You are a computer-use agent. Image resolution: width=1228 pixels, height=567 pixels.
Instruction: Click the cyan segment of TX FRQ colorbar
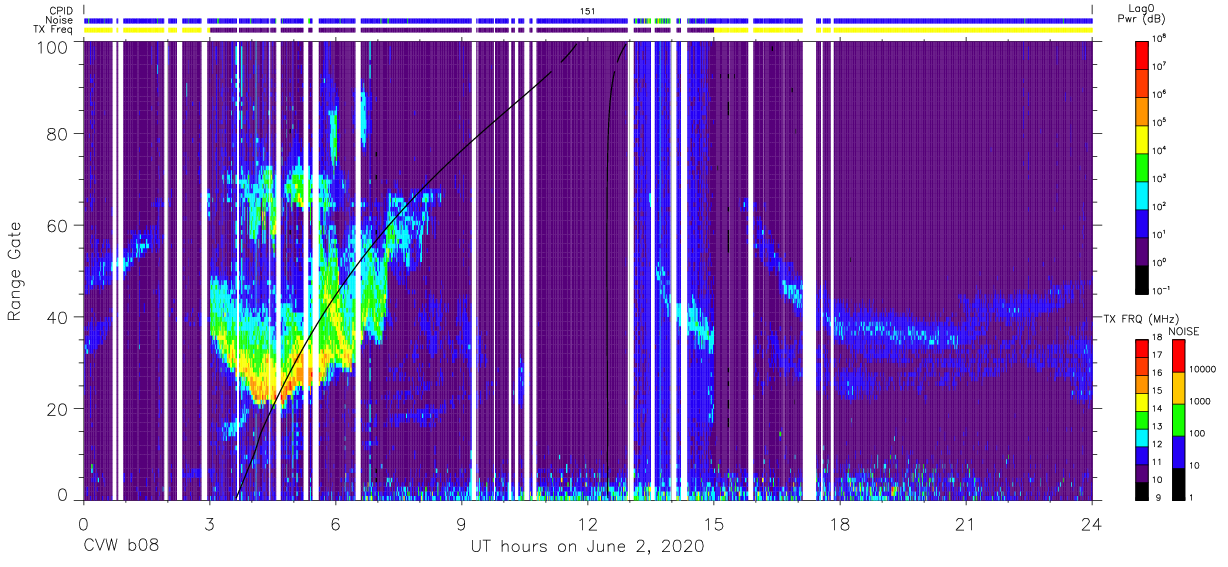[1141, 437]
